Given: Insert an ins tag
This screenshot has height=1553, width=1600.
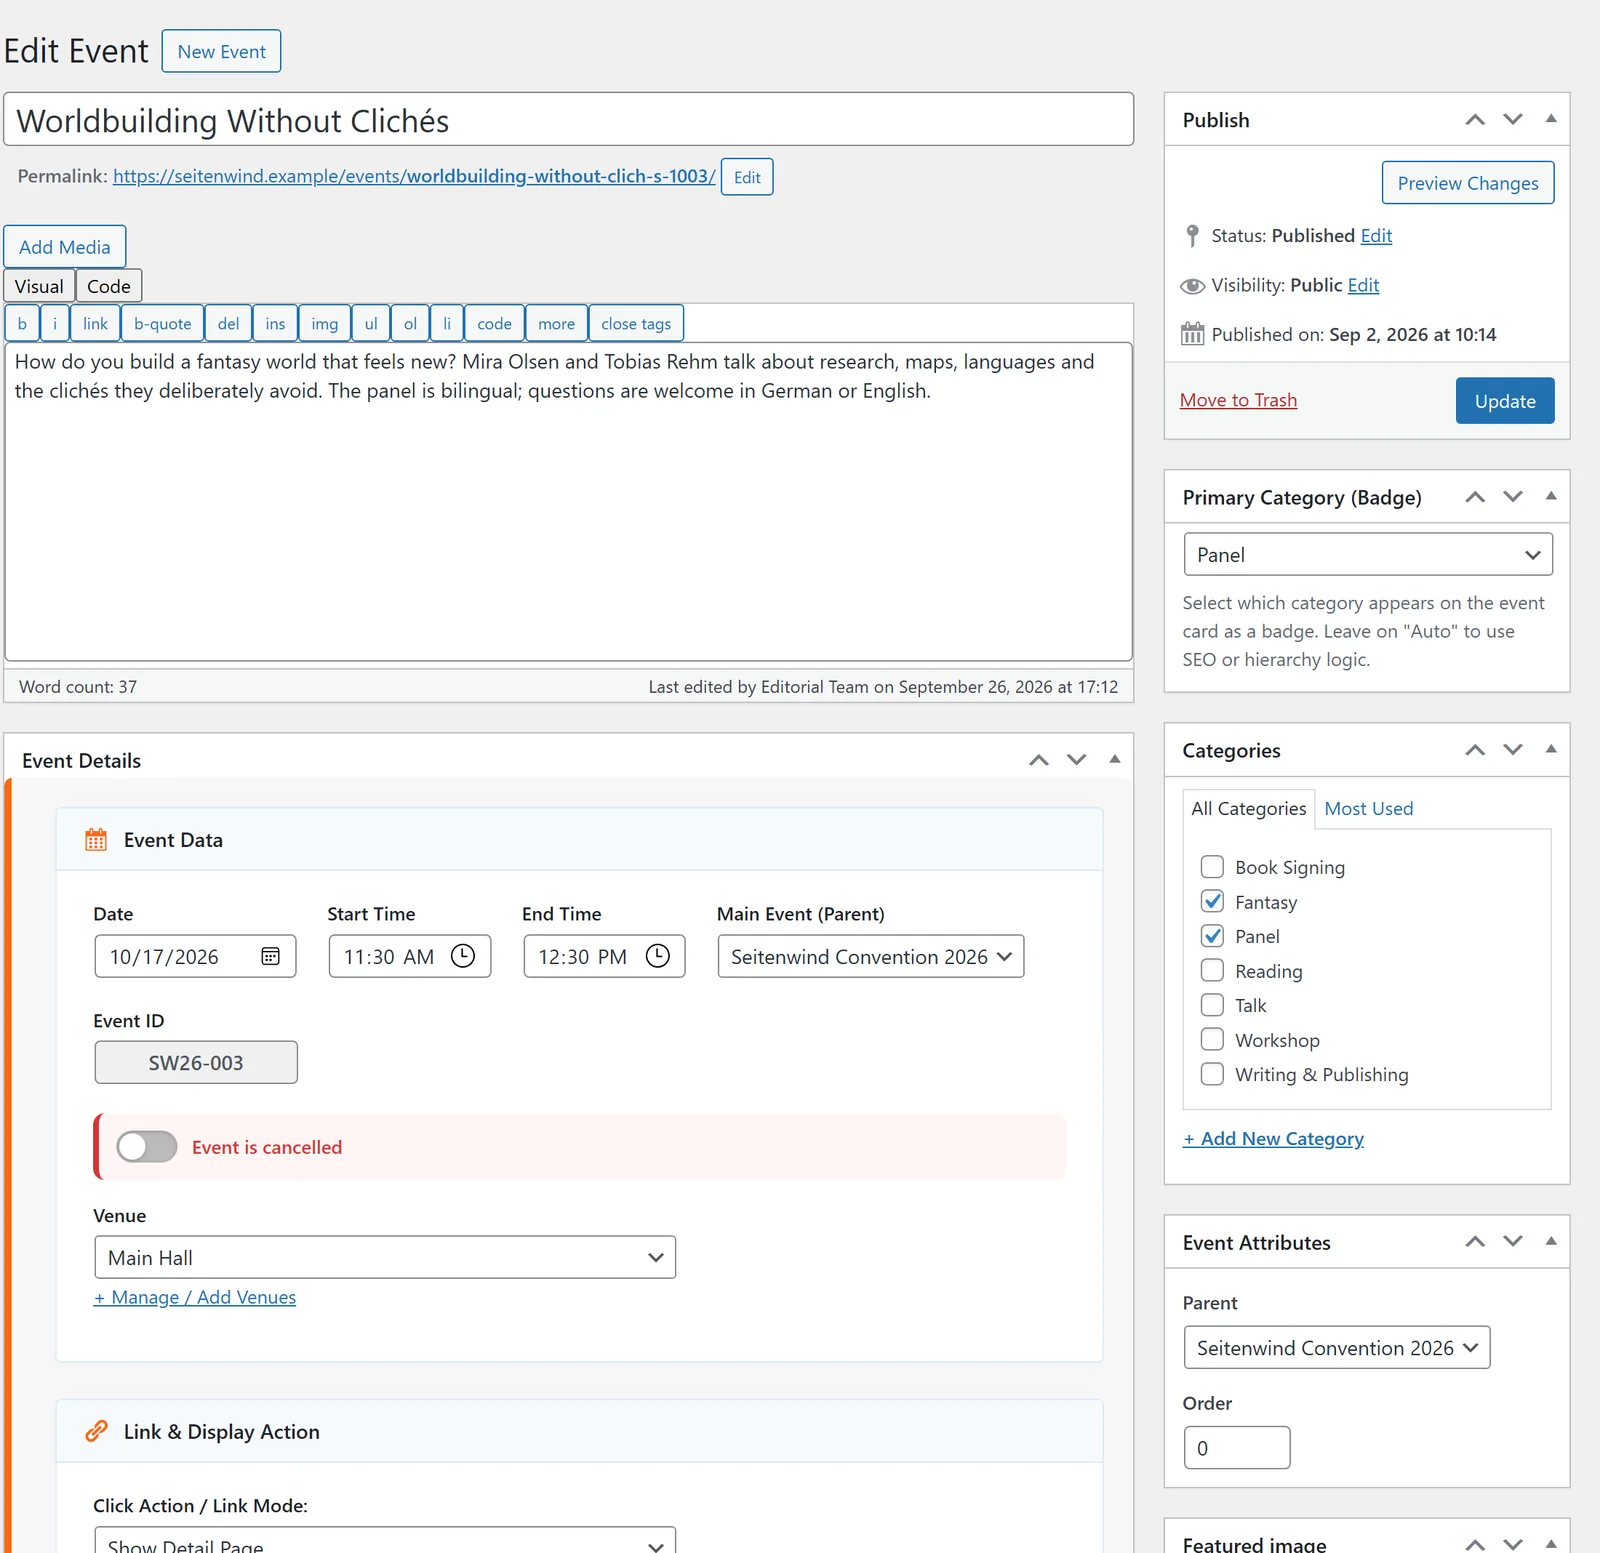Looking at the screenshot, I should (275, 323).
